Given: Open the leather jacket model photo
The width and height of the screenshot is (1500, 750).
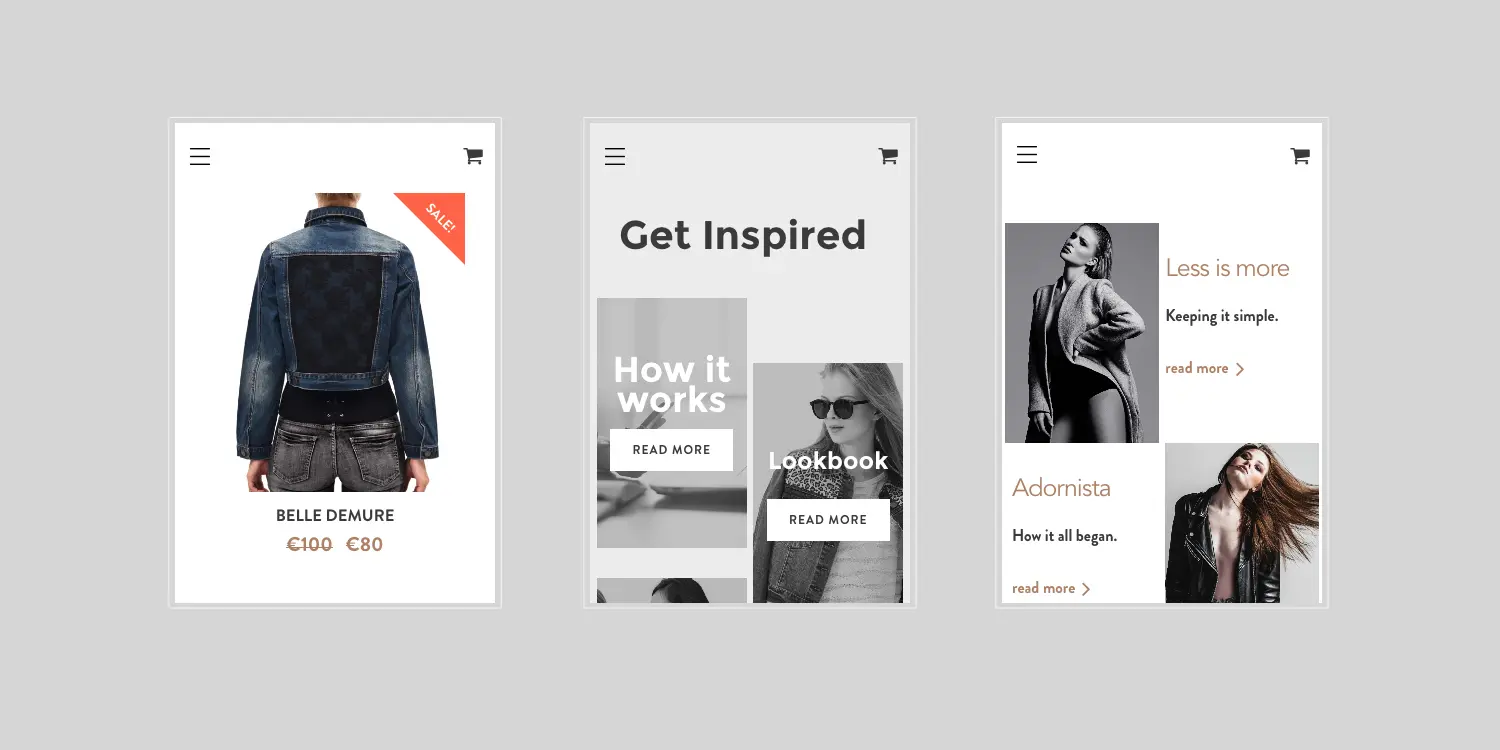Looking at the screenshot, I should tap(1241, 523).
